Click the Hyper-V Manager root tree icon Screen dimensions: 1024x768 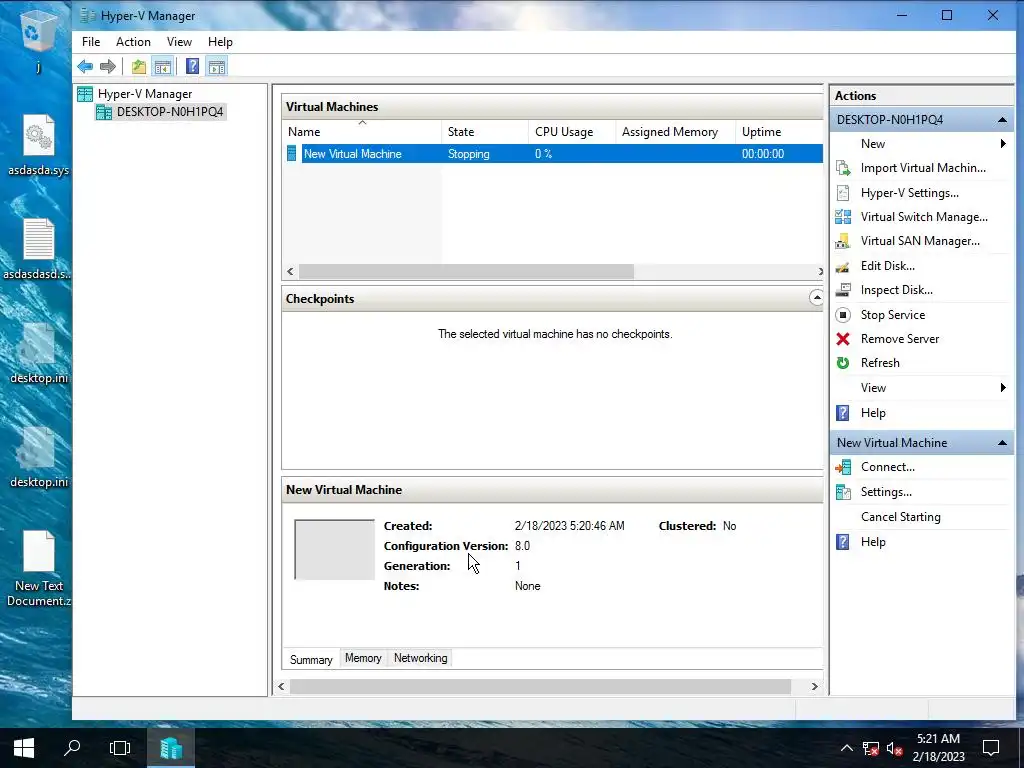pos(85,94)
